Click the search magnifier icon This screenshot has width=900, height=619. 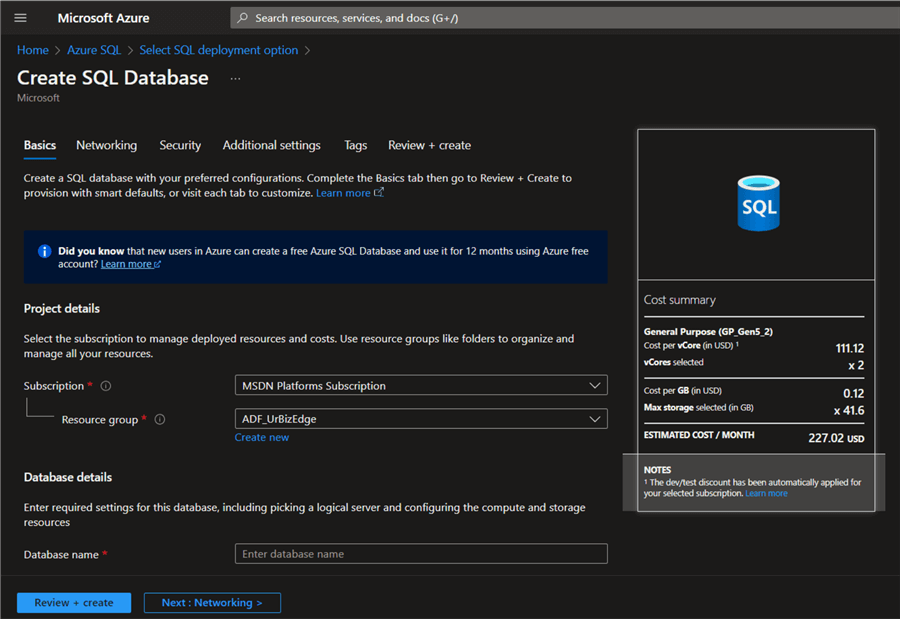point(243,18)
